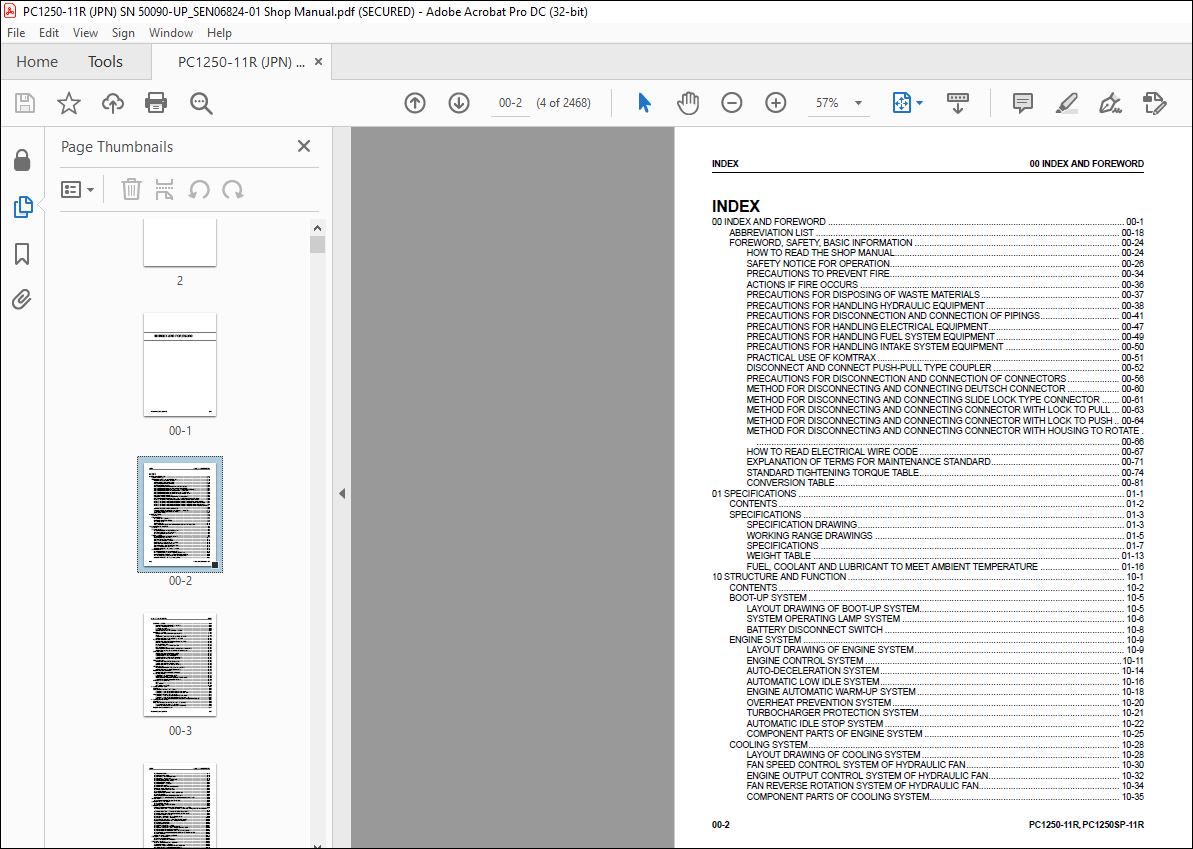Select page thumbnail 00-1
The height and width of the screenshot is (849, 1193).
click(180, 365)
